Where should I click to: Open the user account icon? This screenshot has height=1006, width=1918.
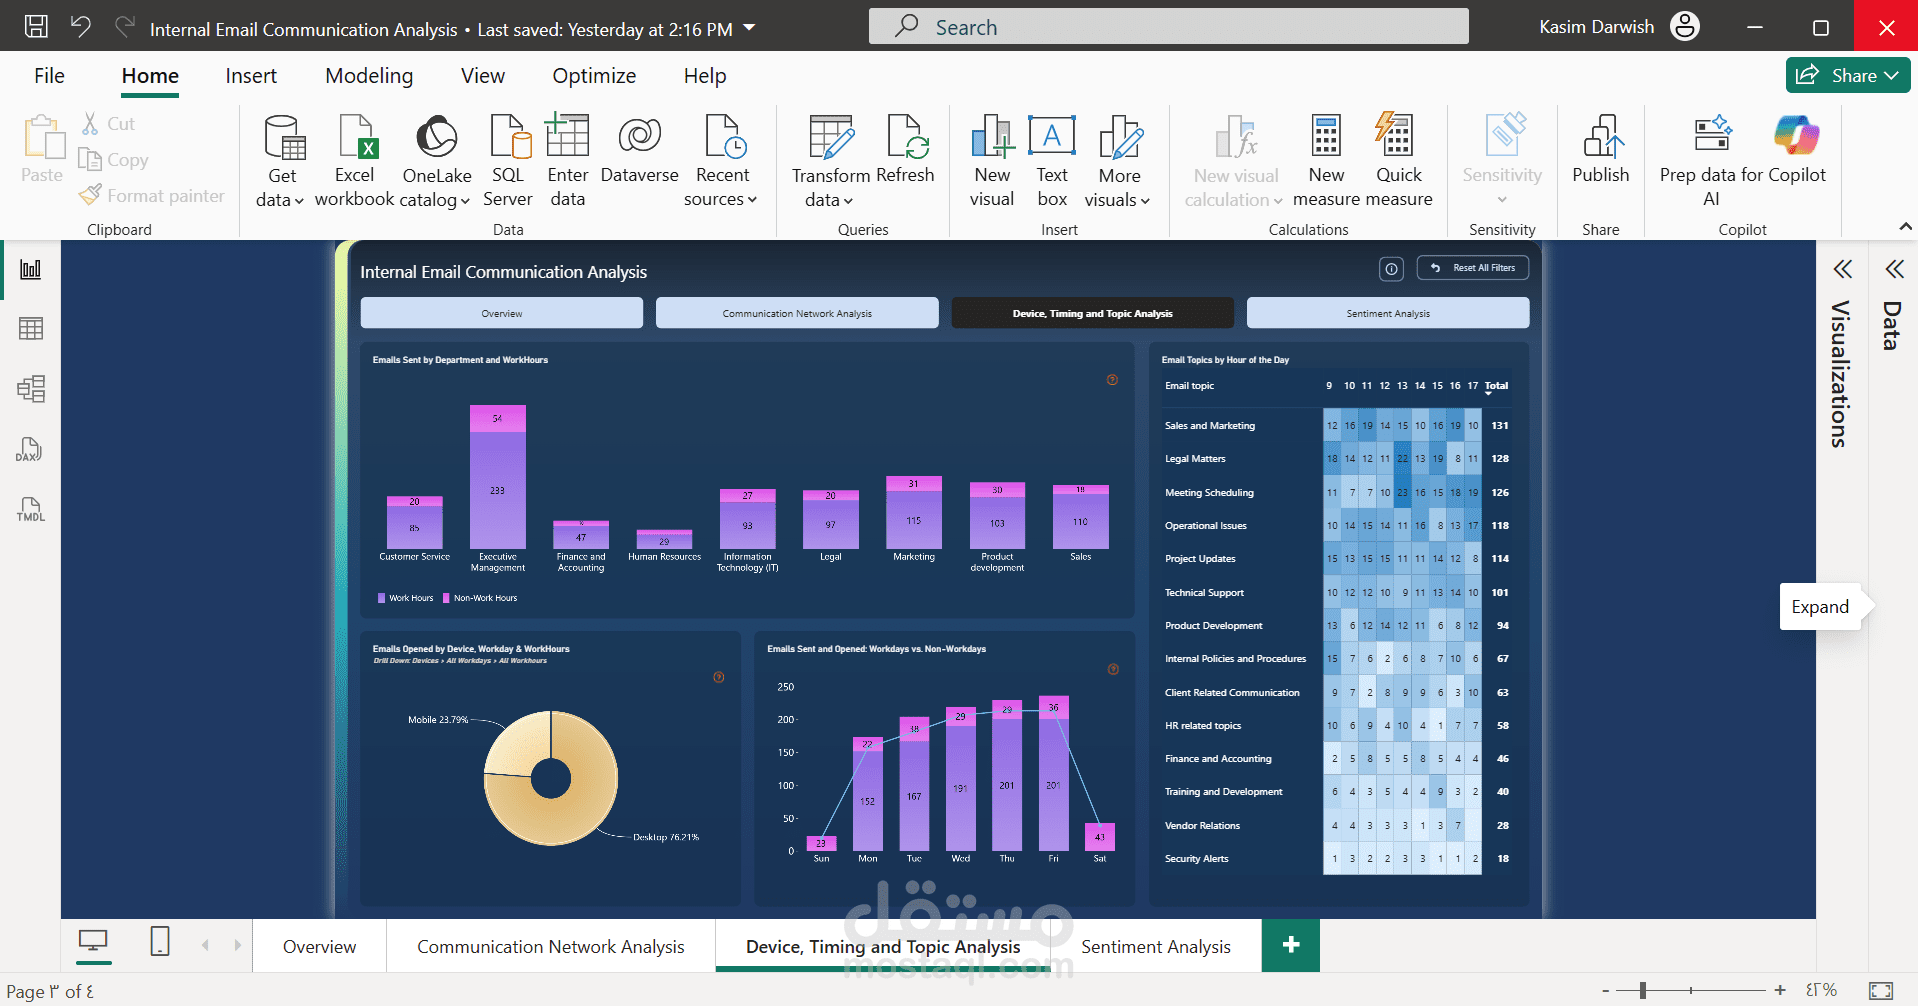pos(1685,26)
